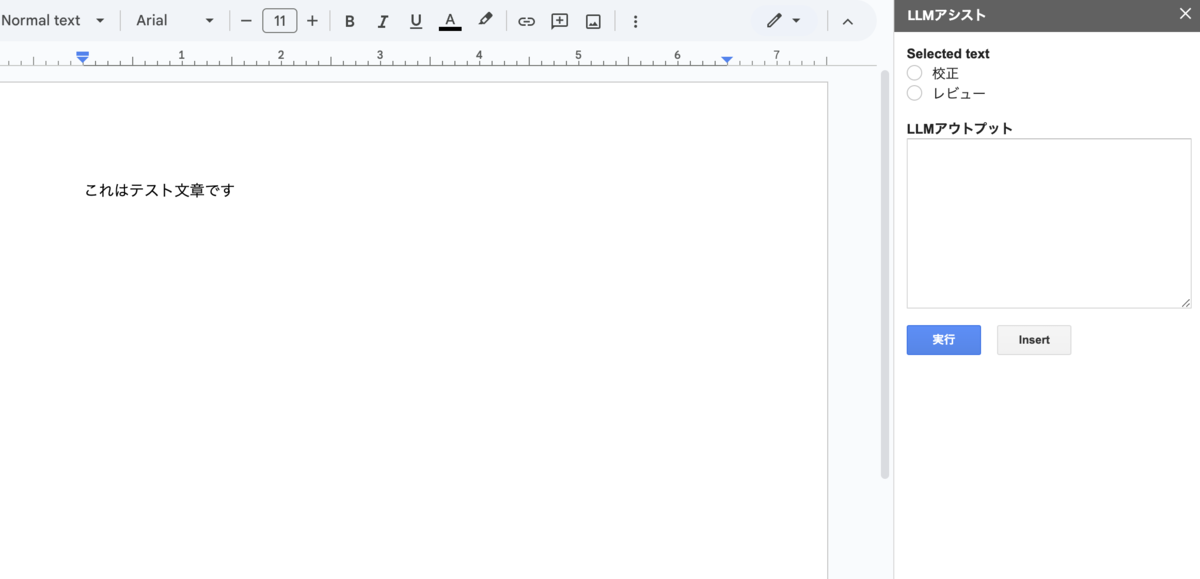Toggle italic formatting
Image resolution: width=1200 pixels, height=579 pixels.
coord(383,21)
